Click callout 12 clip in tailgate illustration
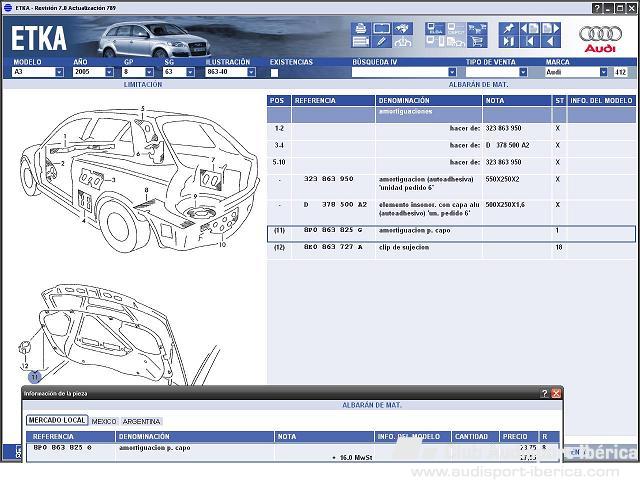Image resolution: width=640 pixels, height=480 pixels. coord(25,366)
